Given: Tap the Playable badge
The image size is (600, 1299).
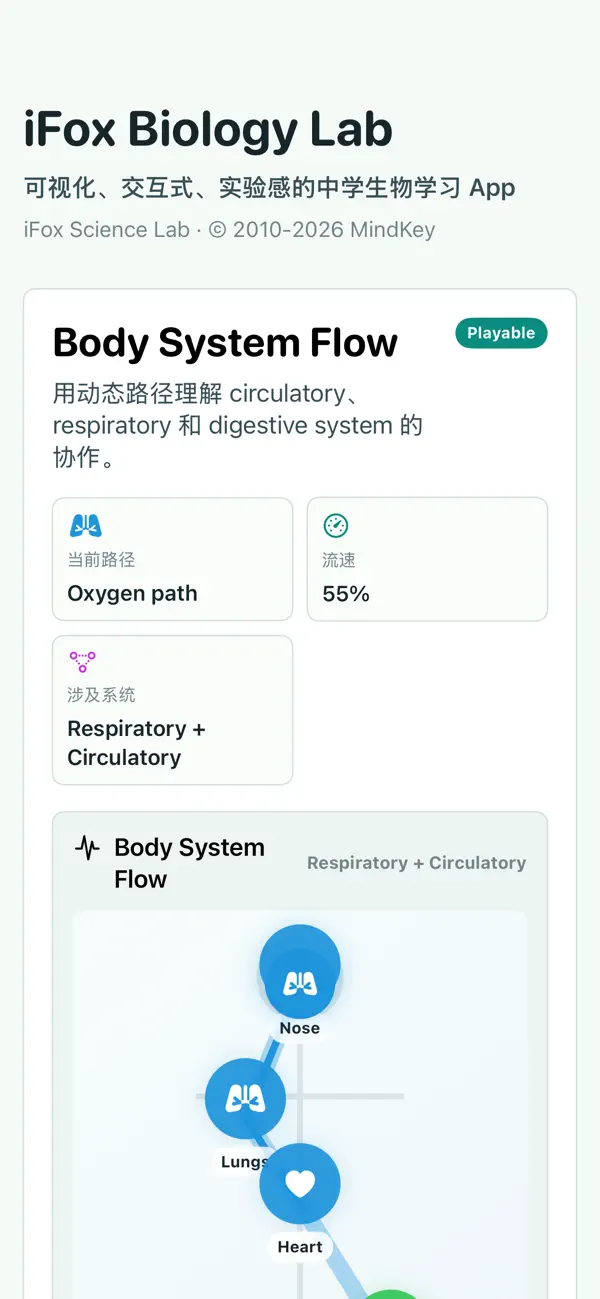Looking at the screenshot, I should click(x=501, y=333).
